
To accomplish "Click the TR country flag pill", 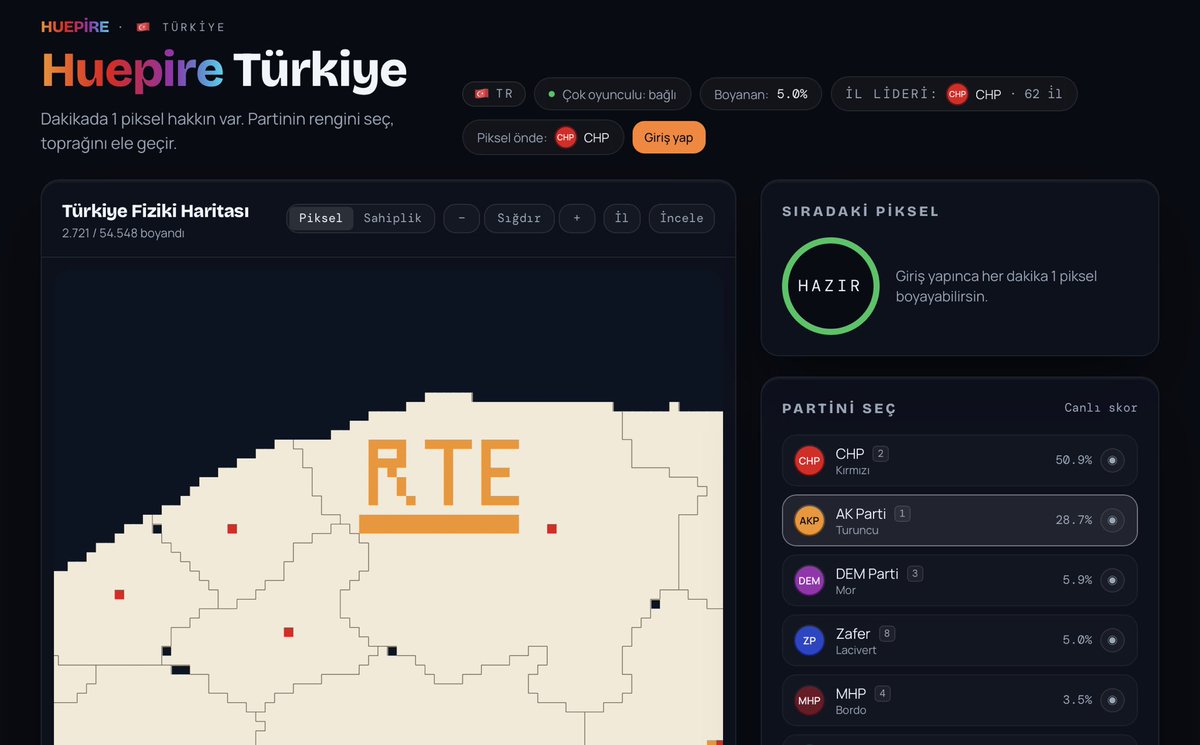I will 494,94.
